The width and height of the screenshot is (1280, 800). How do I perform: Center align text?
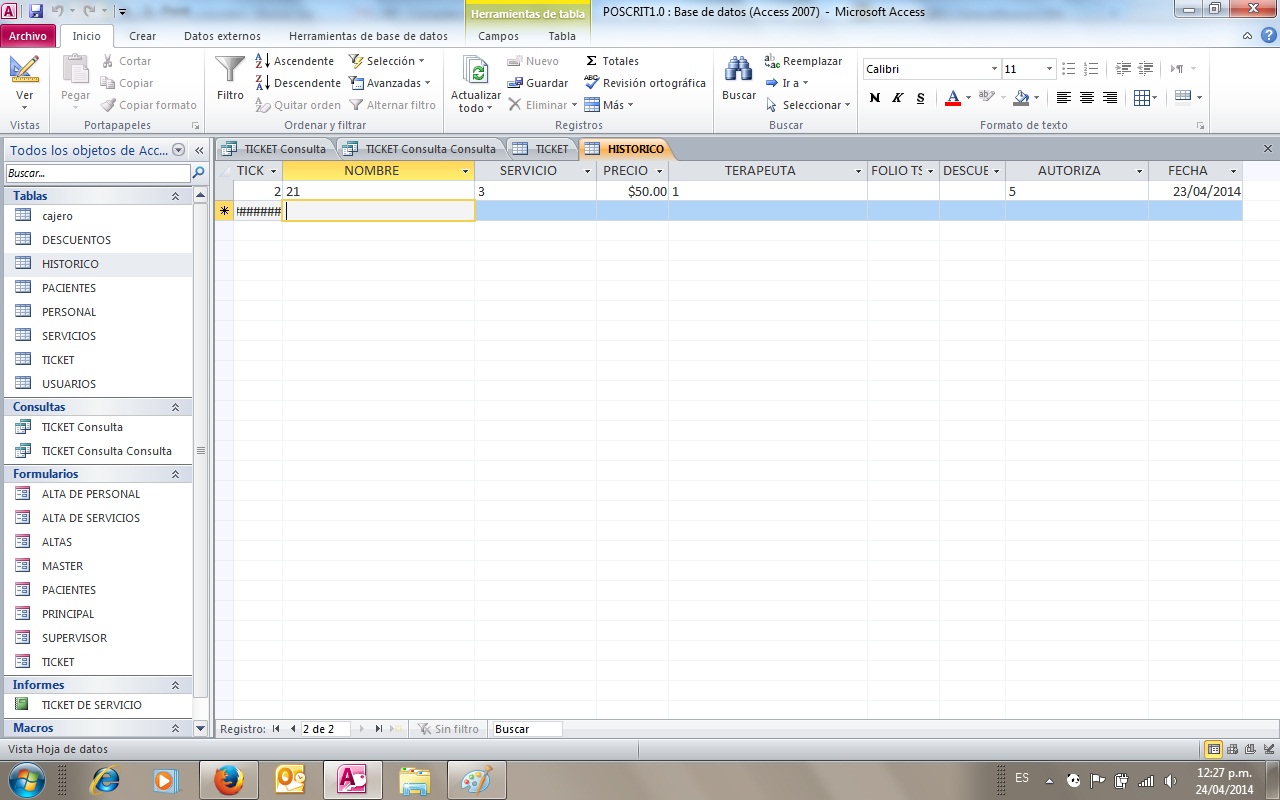1087,98
